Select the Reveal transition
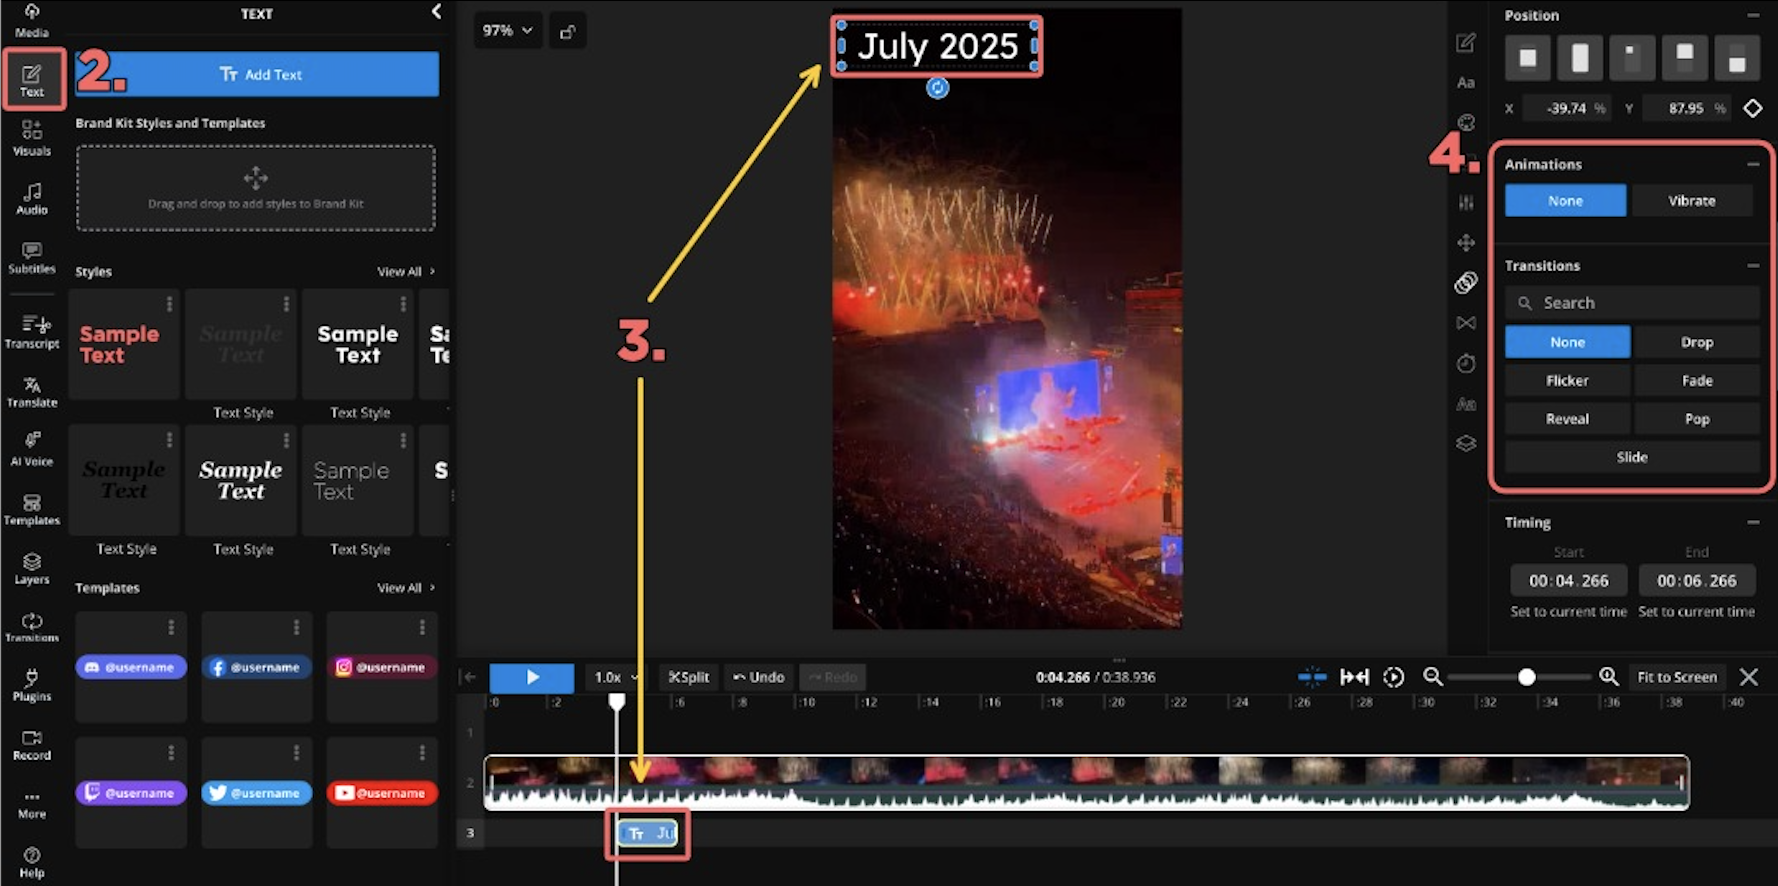Screen dimensions: 1778x886 (x=1567, y=419)
